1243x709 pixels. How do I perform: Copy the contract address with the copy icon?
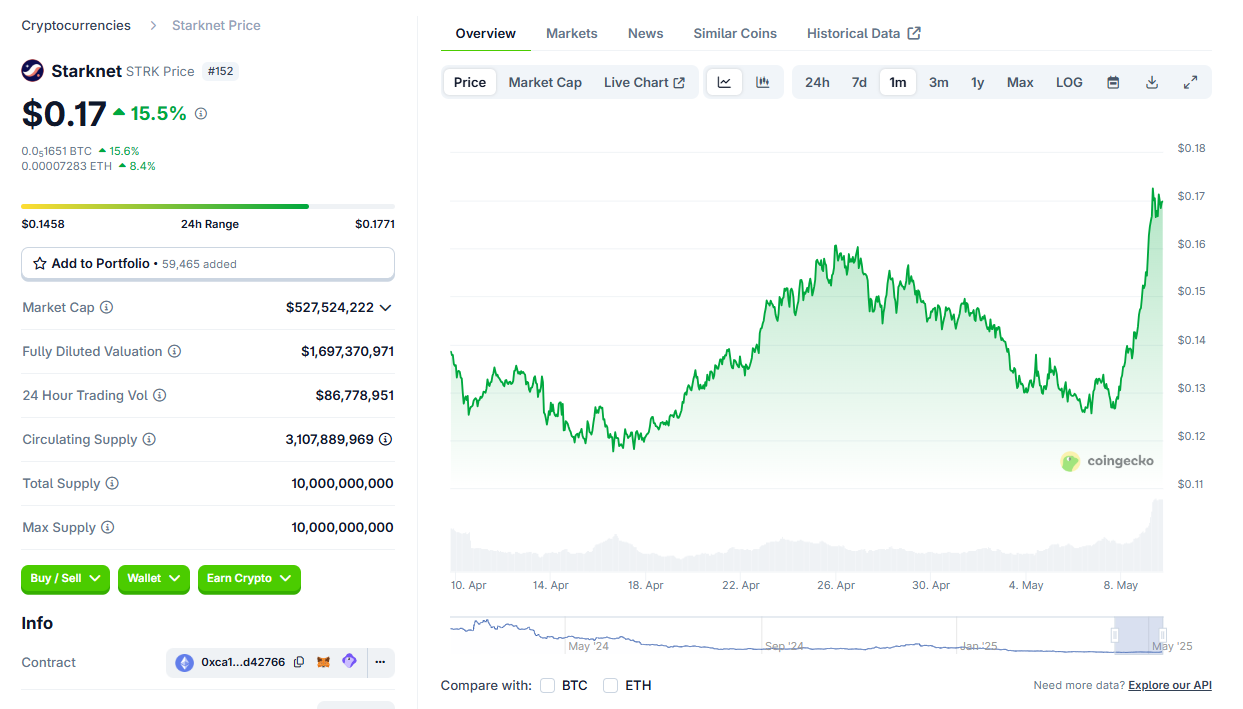coord(299,662)
